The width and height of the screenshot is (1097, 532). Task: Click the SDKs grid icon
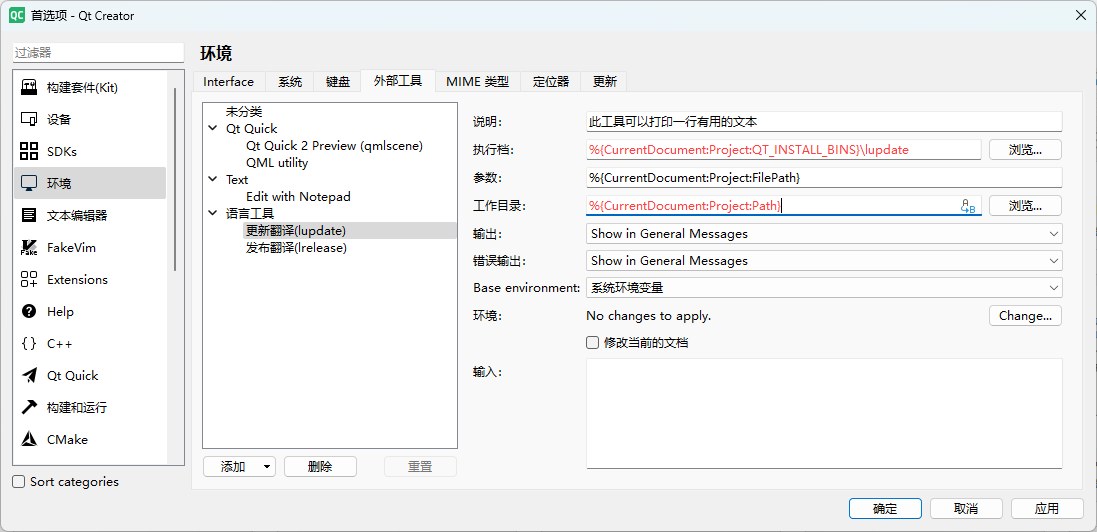click(x=29, y=151)
